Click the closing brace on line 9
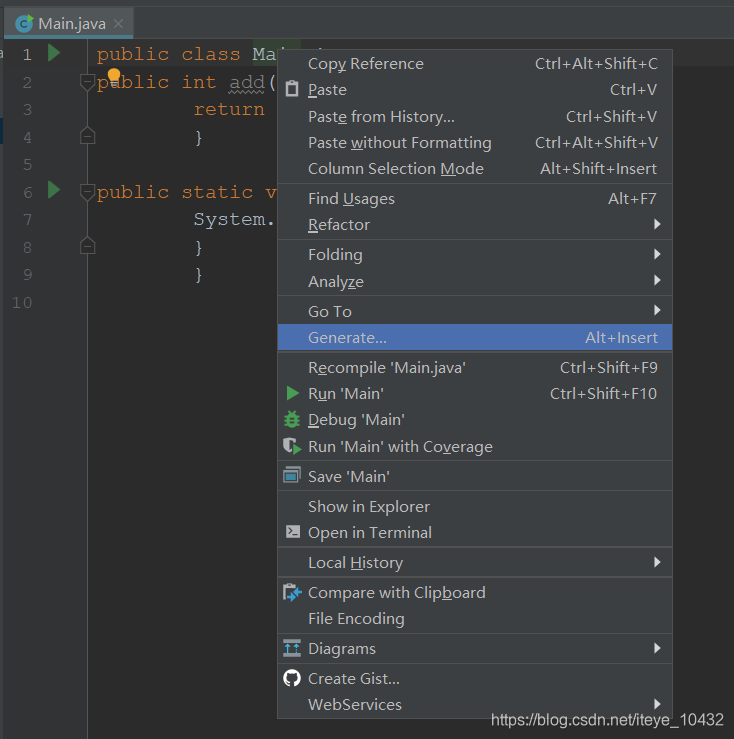Screen dimensions: 734x739 pyautogui.click(x=199, y=274)
